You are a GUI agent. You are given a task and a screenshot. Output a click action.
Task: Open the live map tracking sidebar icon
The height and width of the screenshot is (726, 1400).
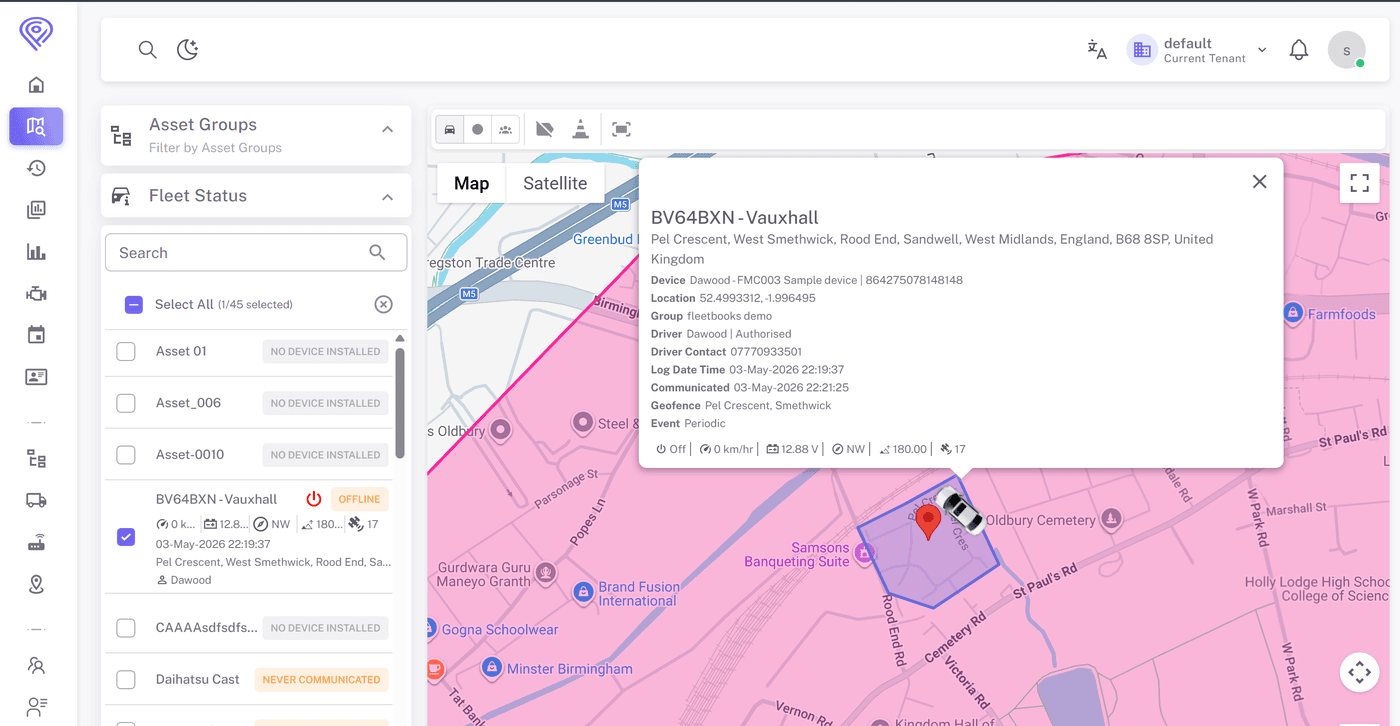(37, 126)
